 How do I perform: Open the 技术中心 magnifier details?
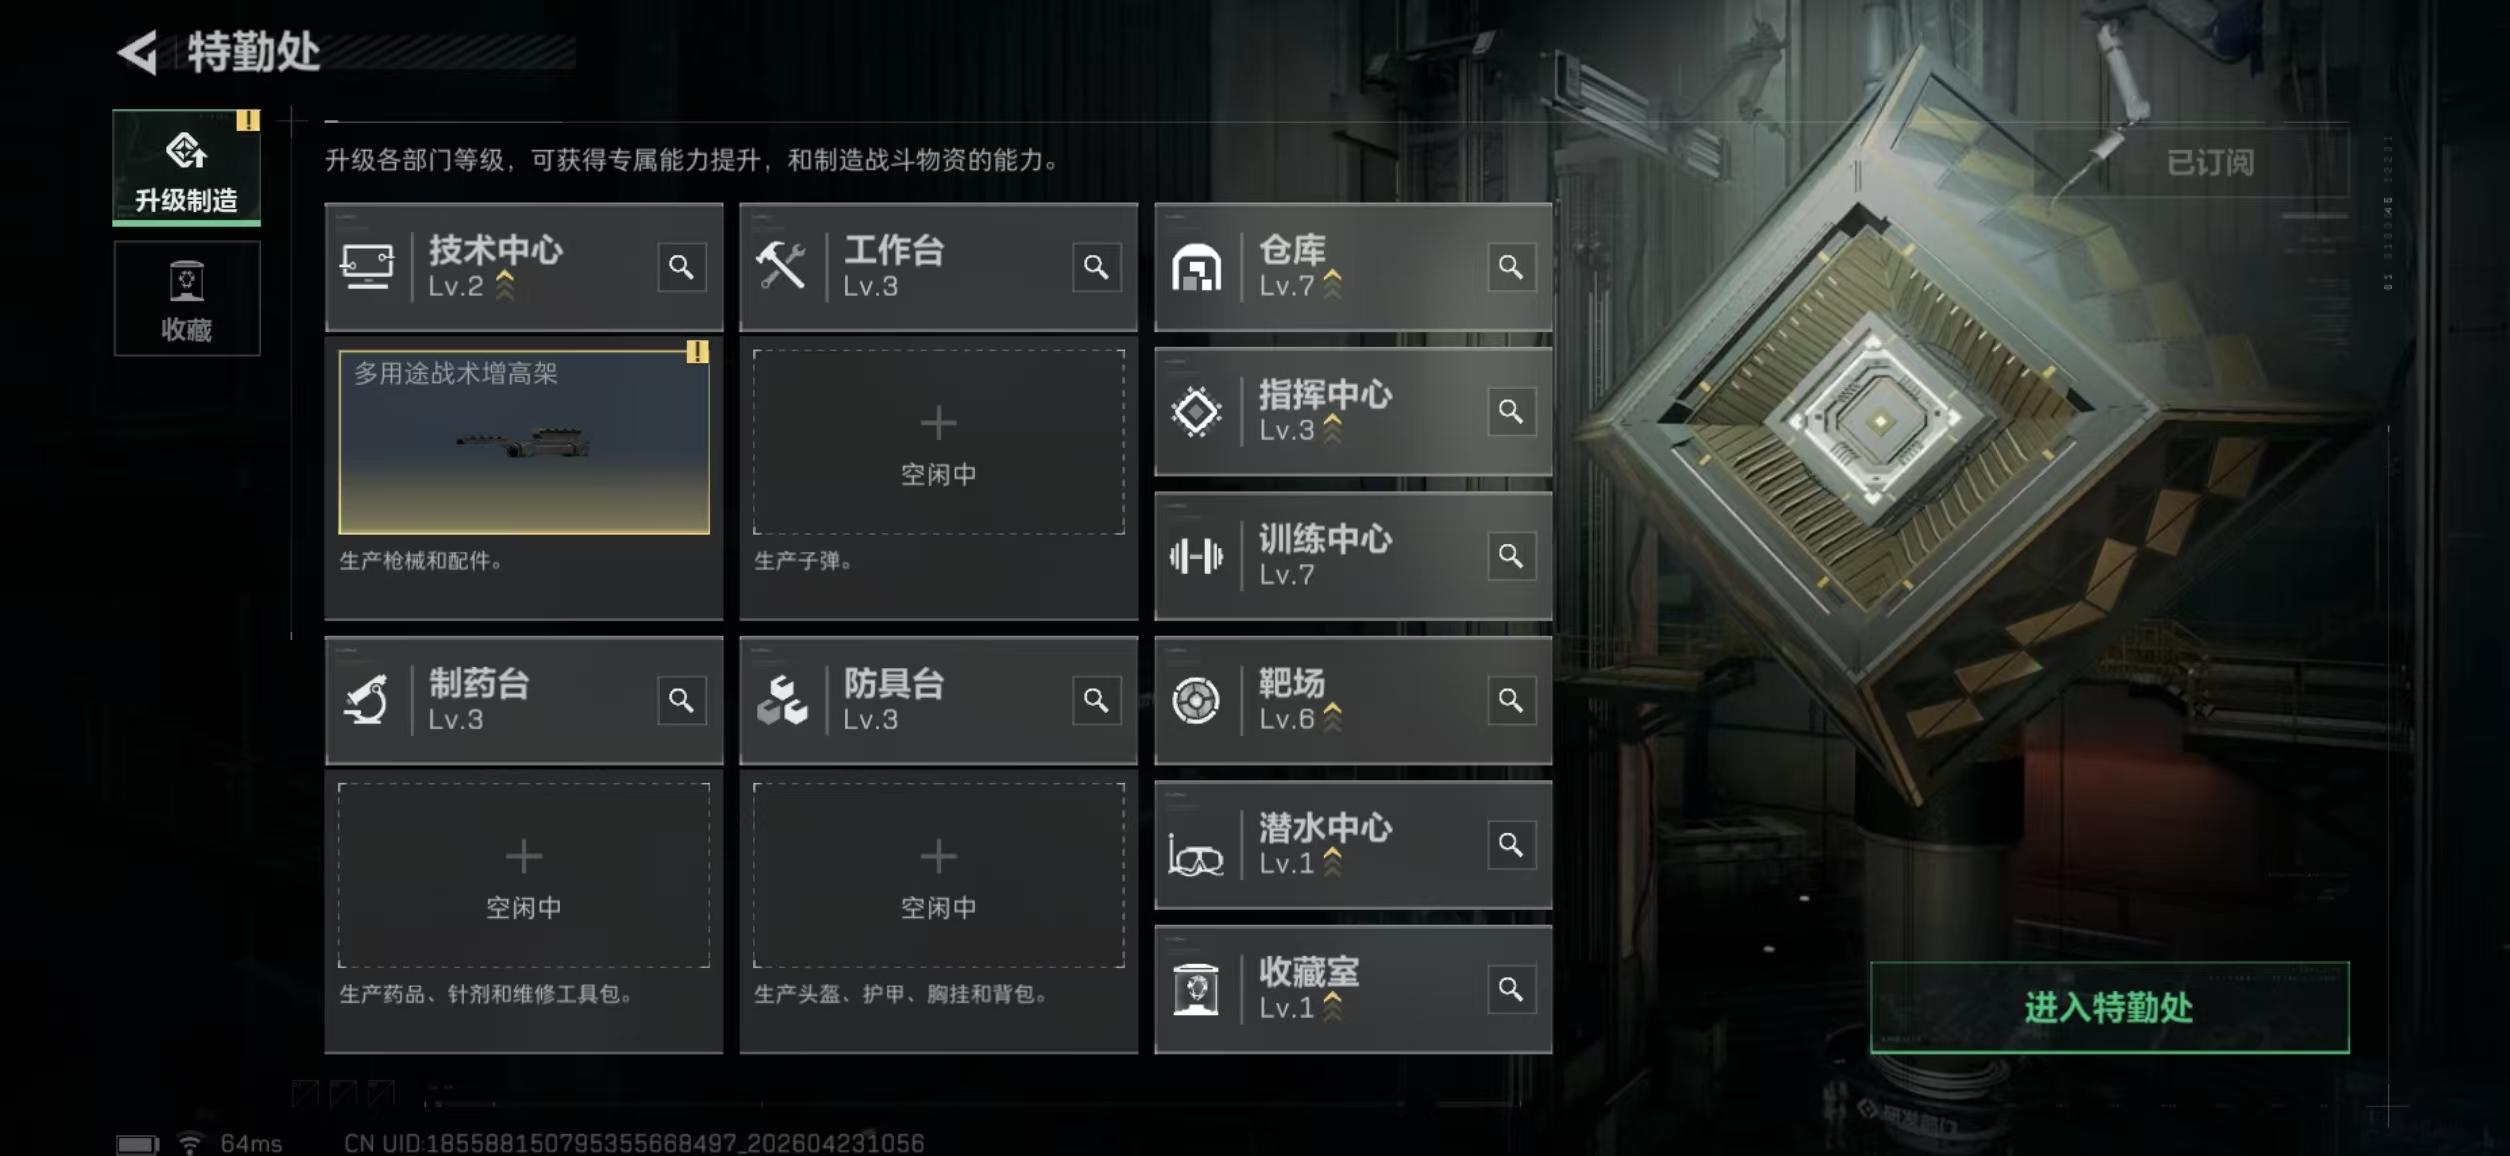point(681,267)
